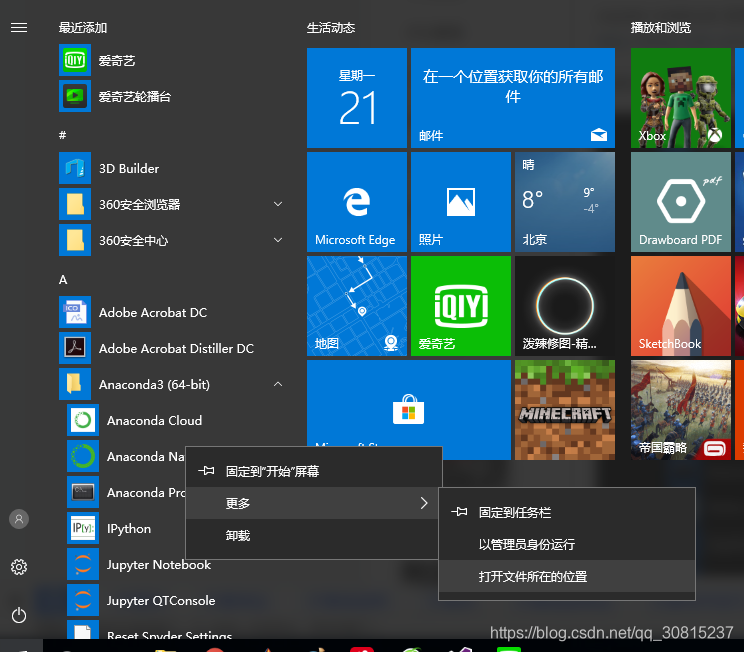
Task: Open Jupyter Notebook icon
Action: (x=83, y=564)
